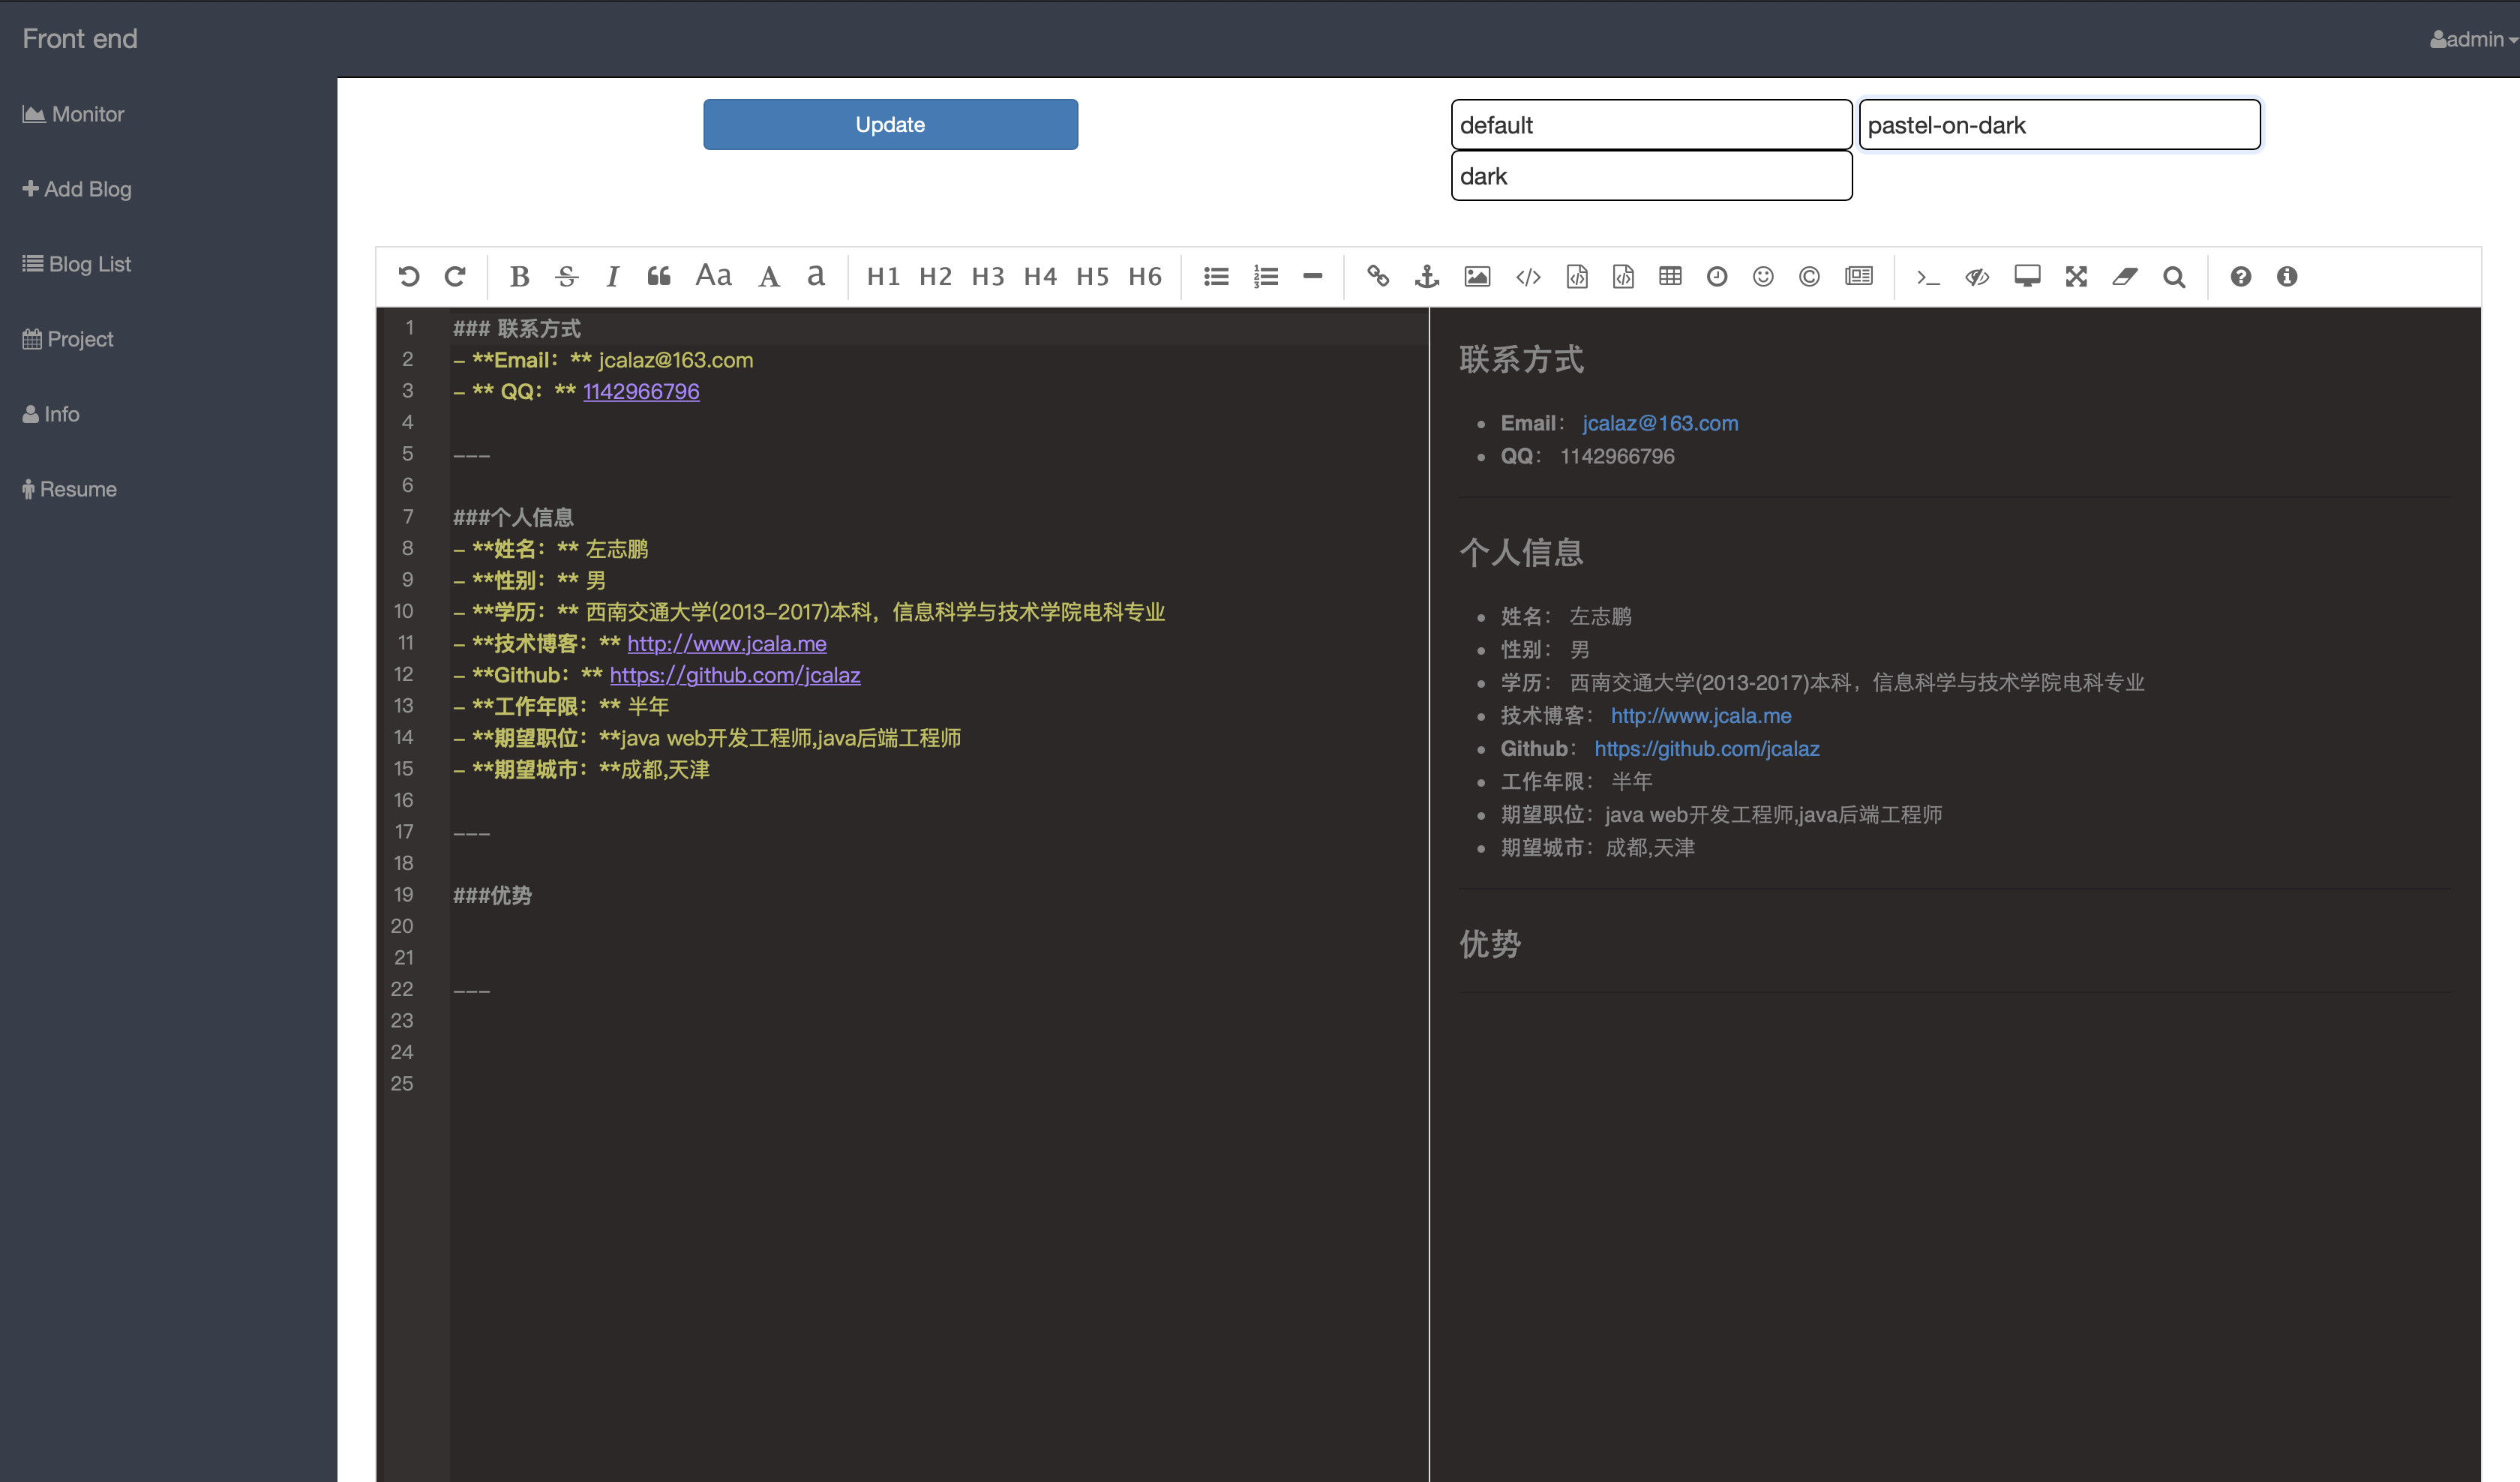The image size is (2520, 1482).
Task: Insert an emoji with smiley icon
Action: point(1763,276)
